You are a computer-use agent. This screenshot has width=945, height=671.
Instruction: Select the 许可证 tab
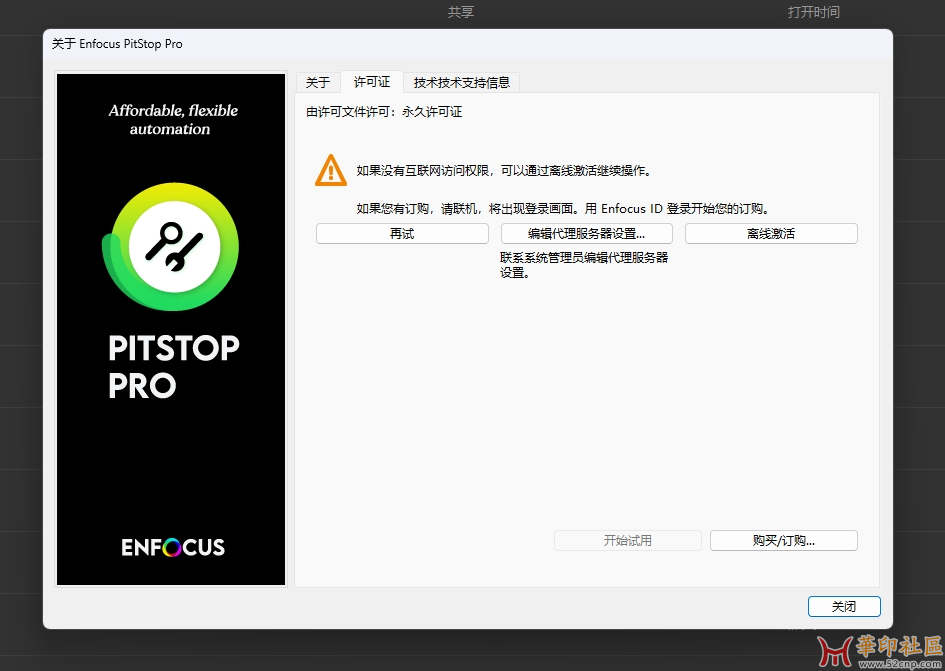tap(372, 82)
